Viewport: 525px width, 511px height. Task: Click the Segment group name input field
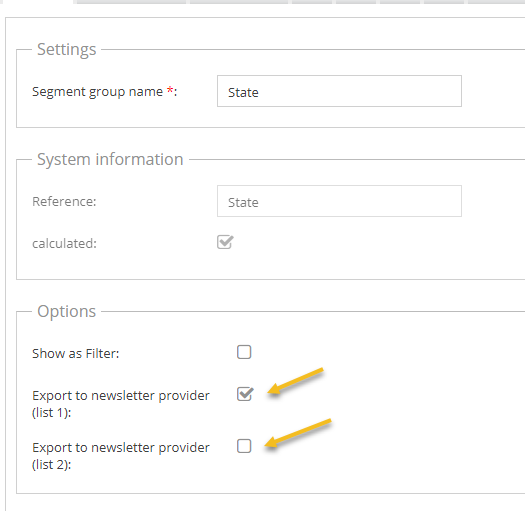pyautogui.click(x=339, y=91)
